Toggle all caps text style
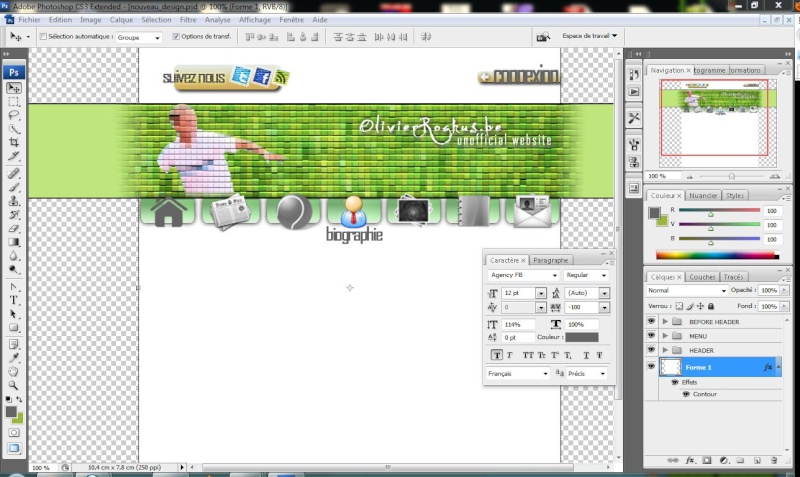 click(528, 355)
